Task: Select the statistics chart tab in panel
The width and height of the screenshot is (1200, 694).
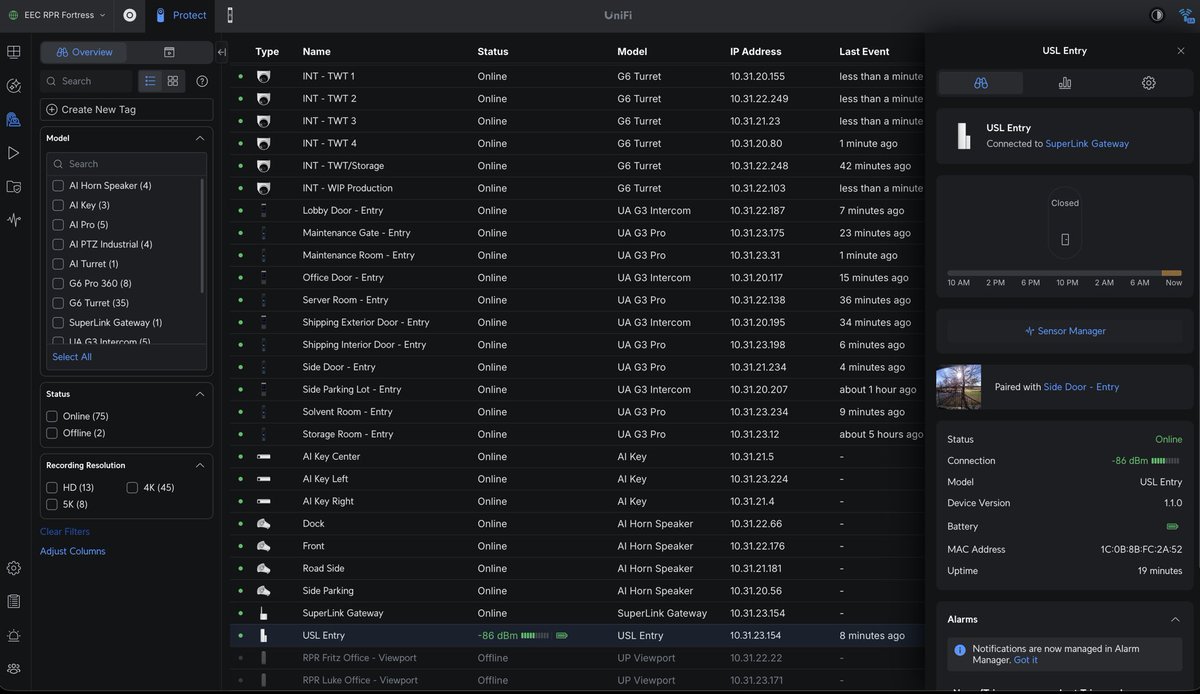Action: click(1065, 83)
